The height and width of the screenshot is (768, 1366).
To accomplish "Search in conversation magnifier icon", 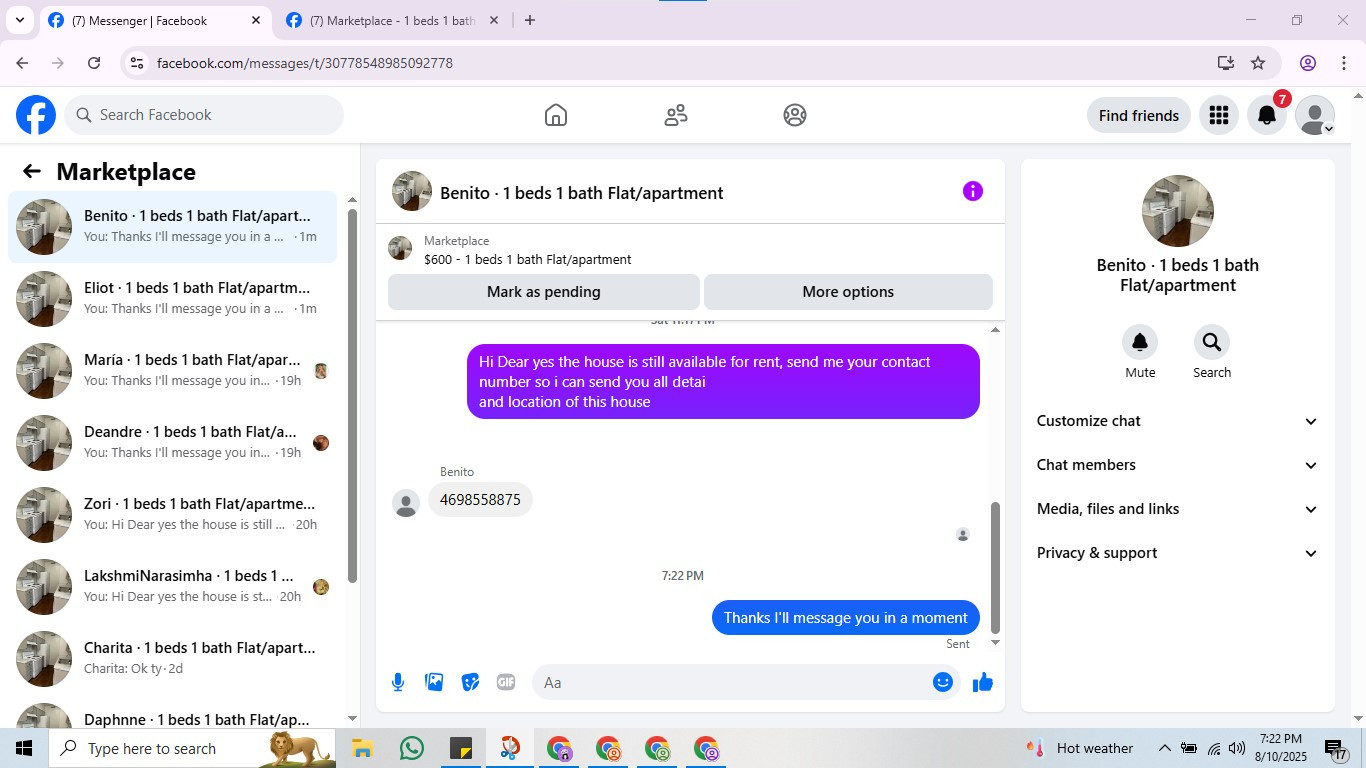I will (1212, 343).
